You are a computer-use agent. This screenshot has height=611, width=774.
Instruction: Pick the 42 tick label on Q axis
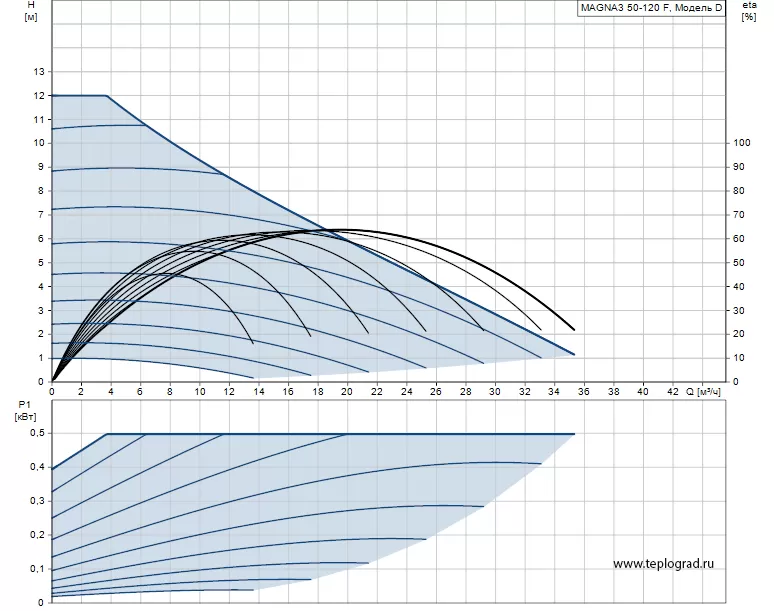tap(673, 392)
